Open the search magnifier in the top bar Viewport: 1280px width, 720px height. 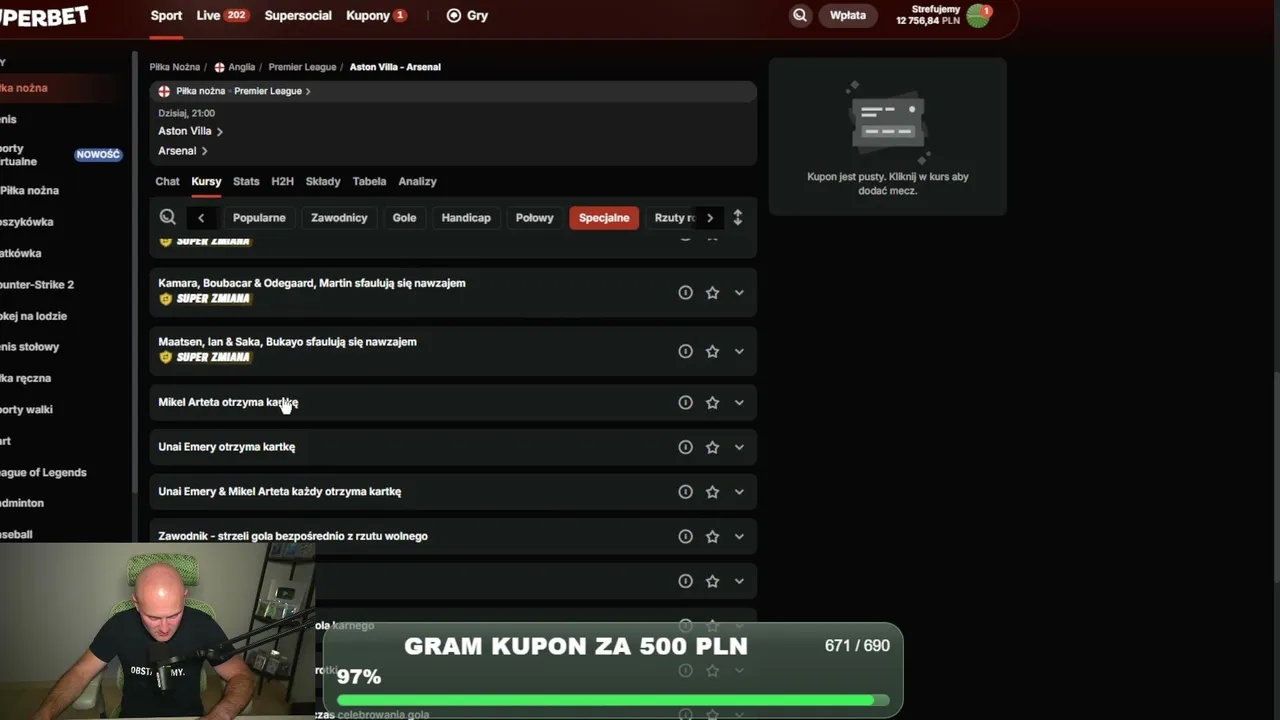tap(800, 15)
